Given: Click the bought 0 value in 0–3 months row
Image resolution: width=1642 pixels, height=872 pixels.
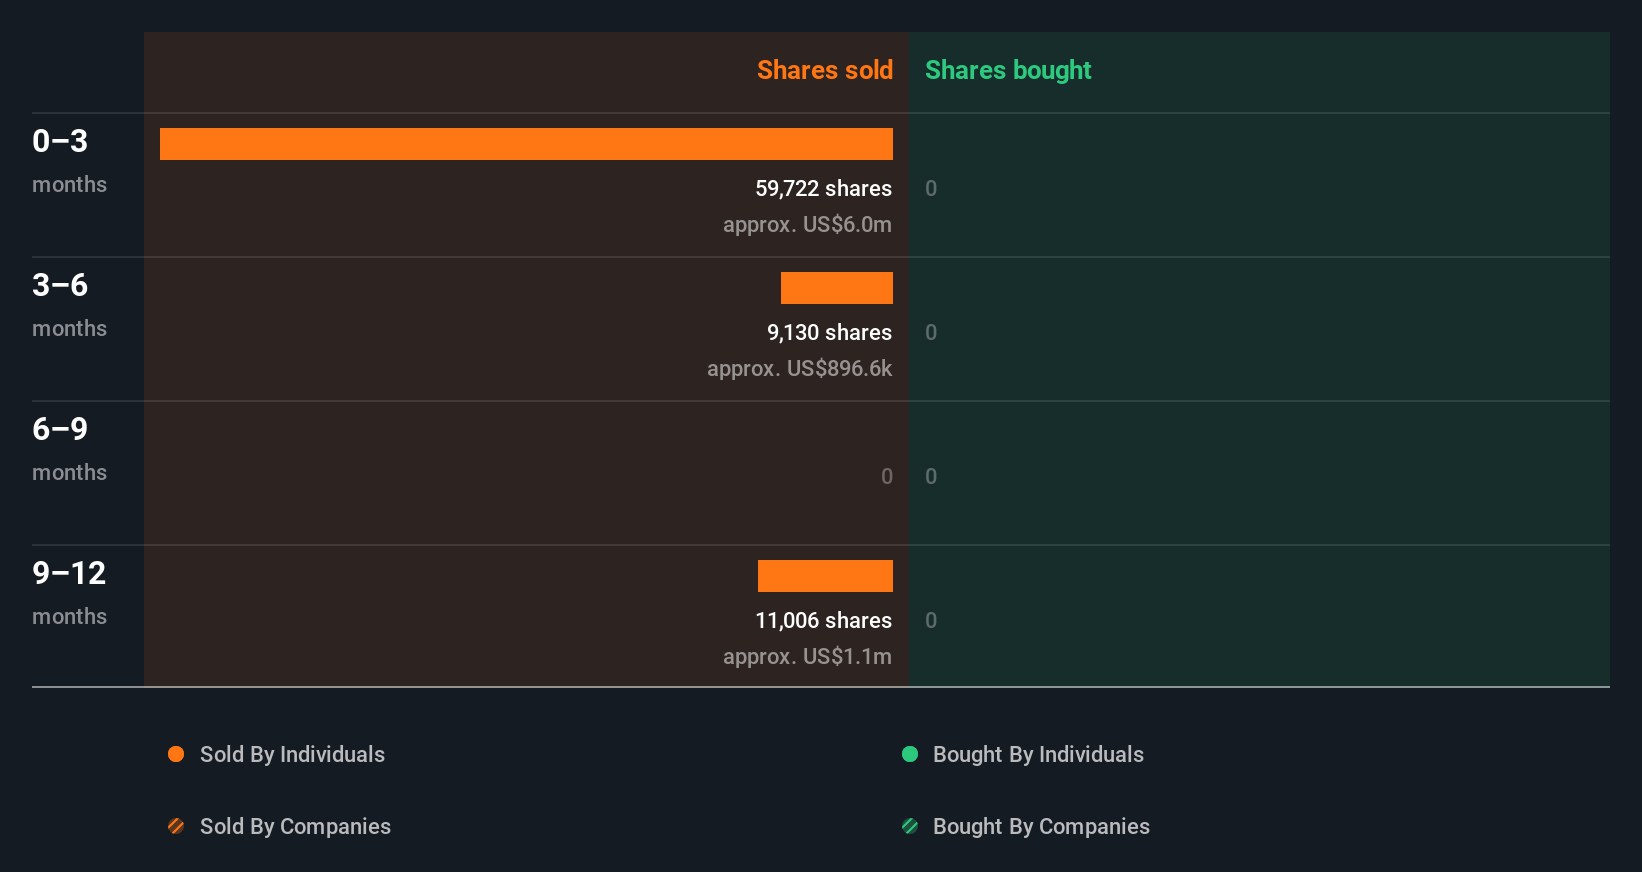Looking at the screenshot, I should 931,188.
